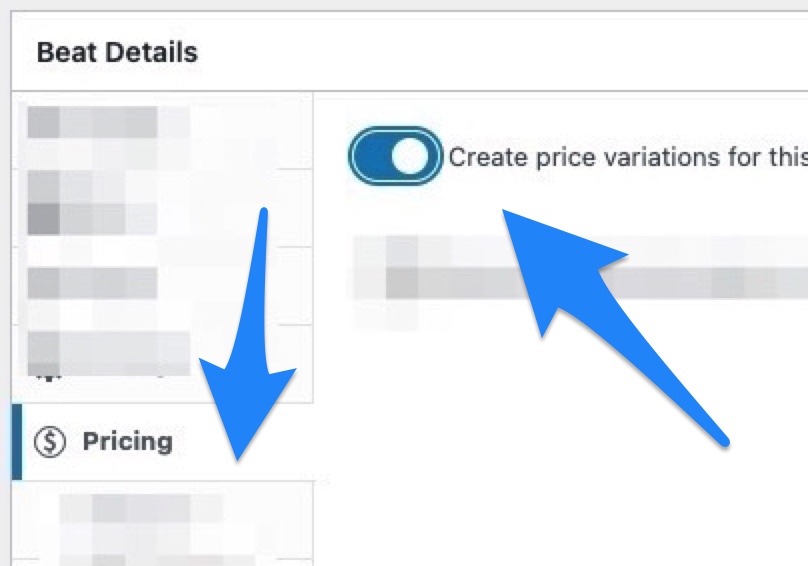Screen dimensions: 808x566
Task: Select the blurred tab directly above Pricing
Action: (x=162, y=364)
